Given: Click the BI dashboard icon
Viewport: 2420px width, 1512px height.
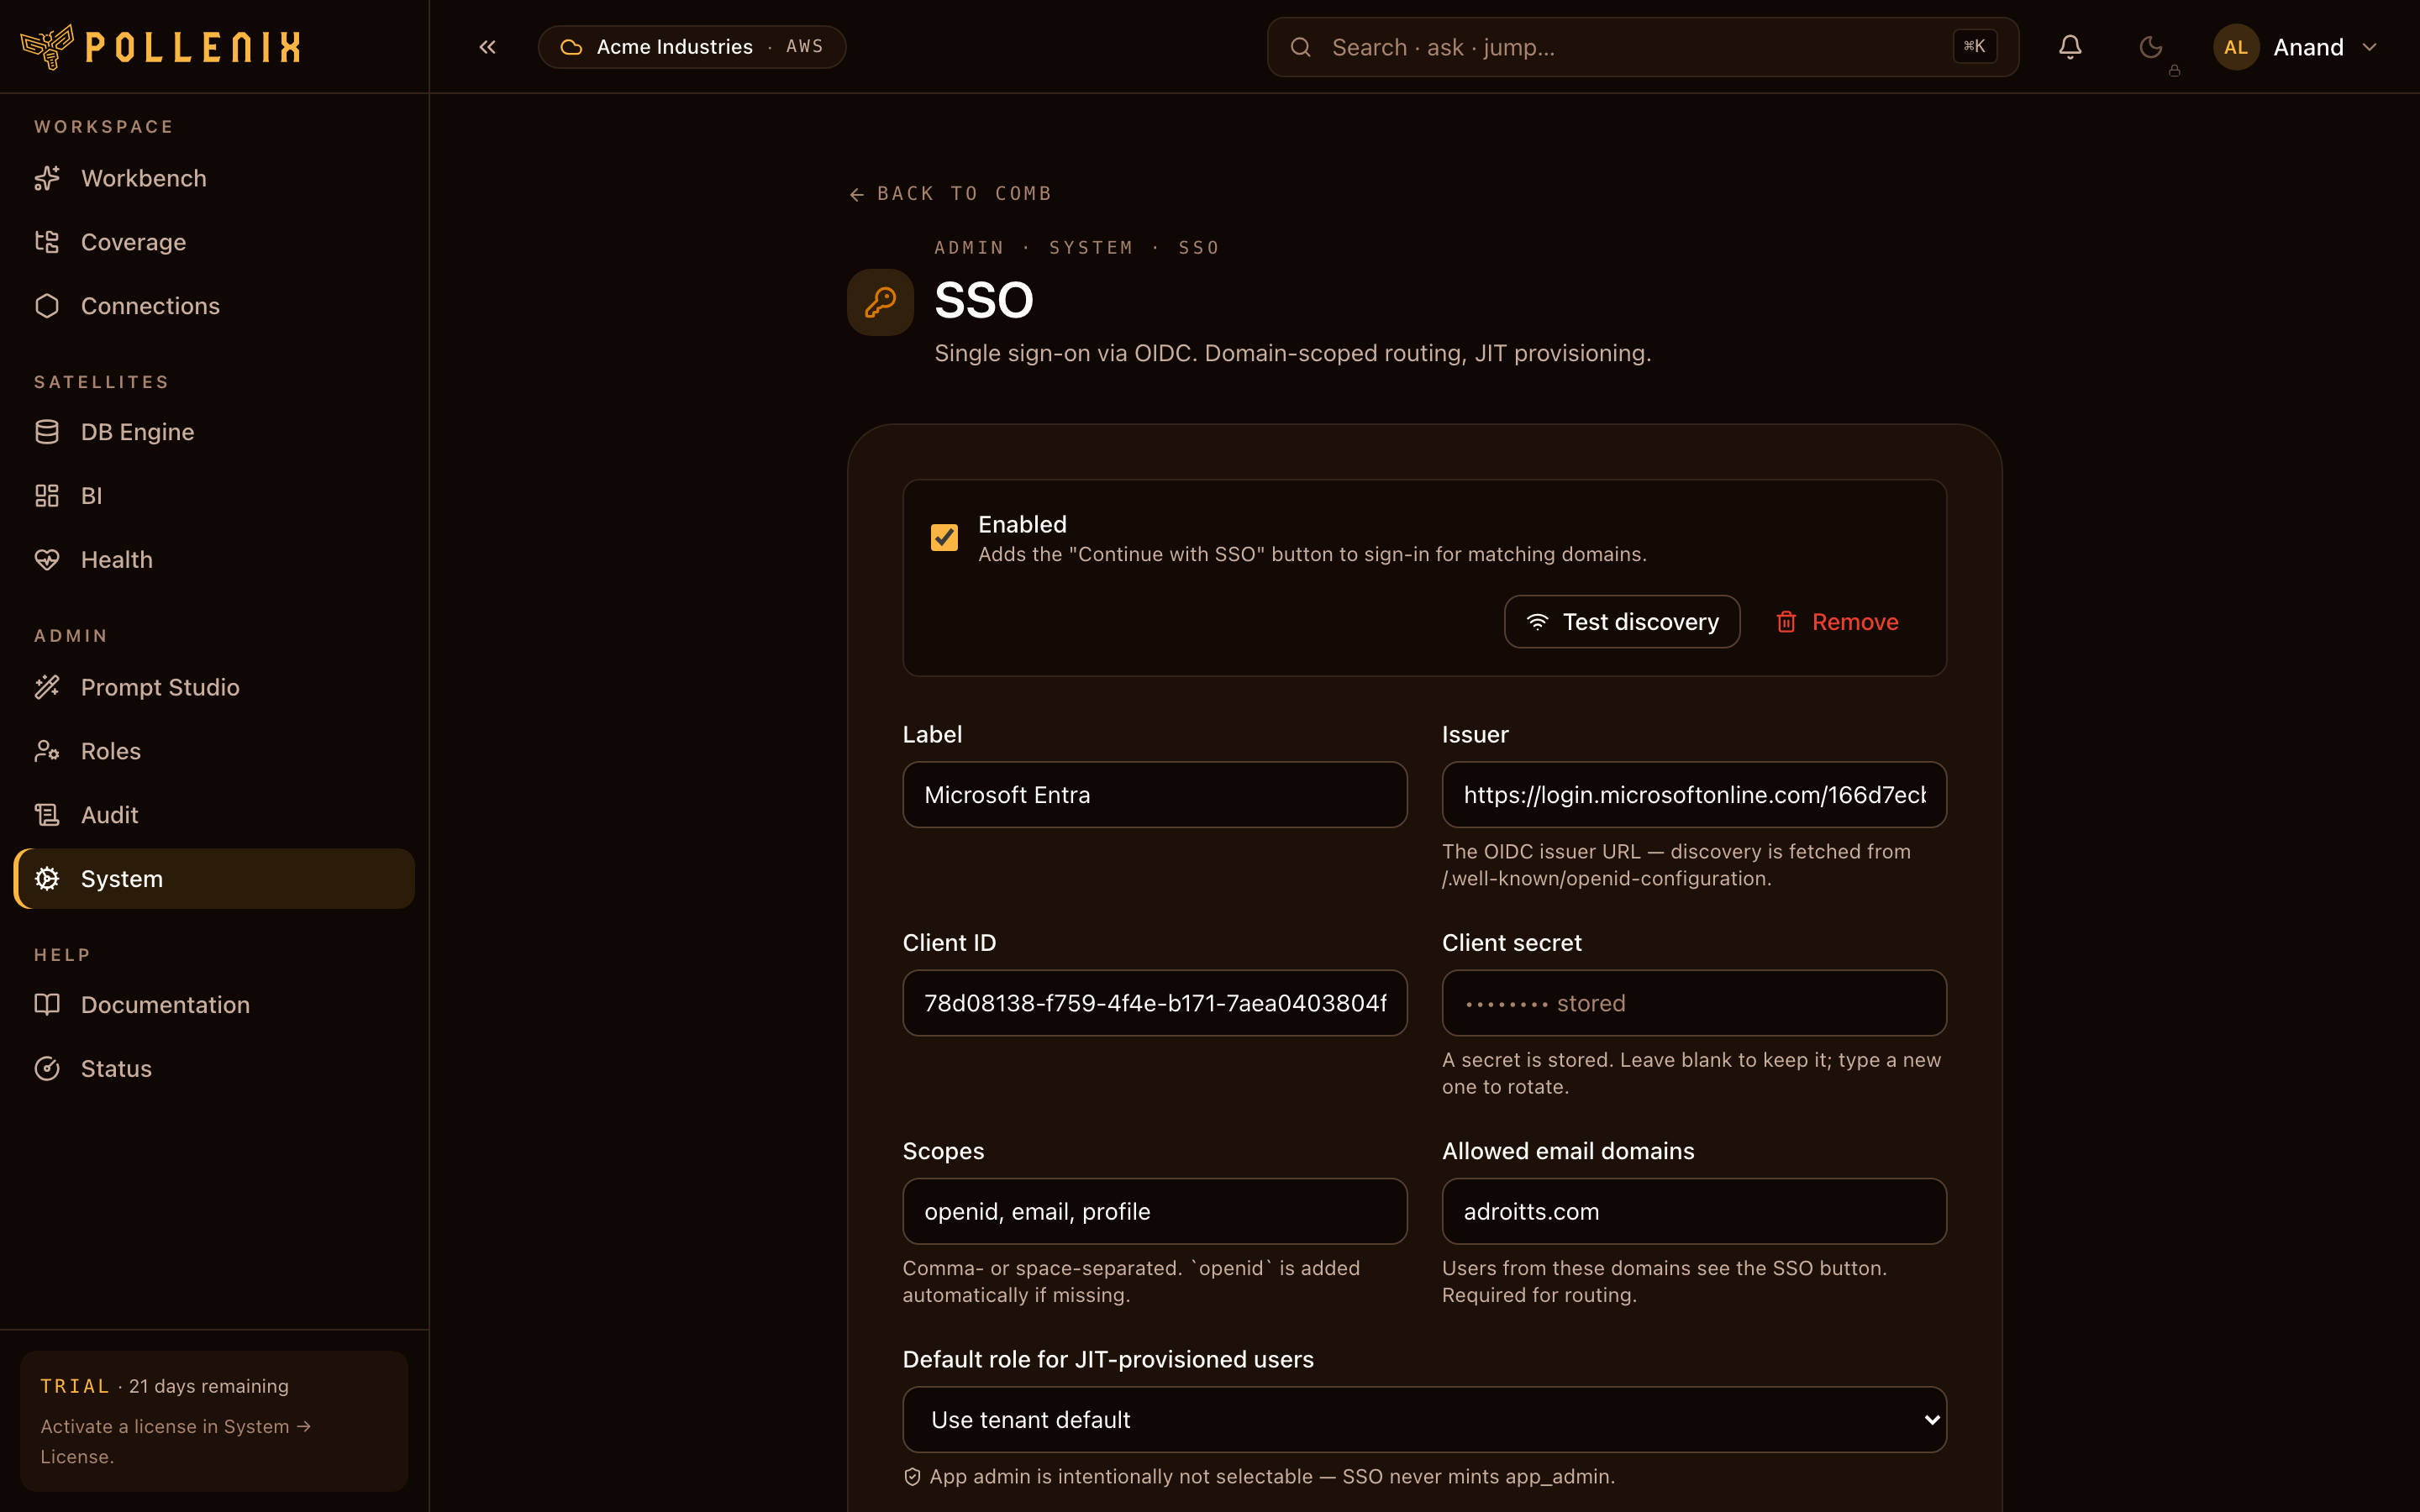Looking at the screenshot, I should 47,496.
